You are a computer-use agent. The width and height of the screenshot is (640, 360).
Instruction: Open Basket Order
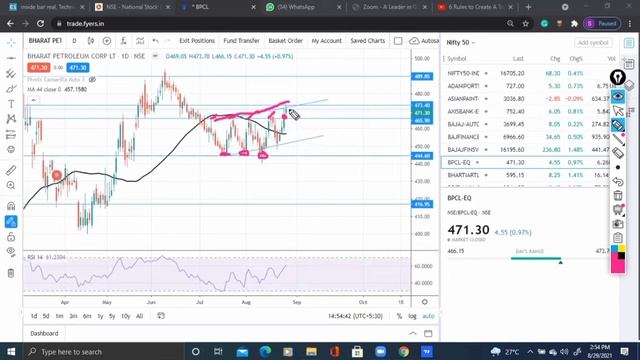tap(286, 41)
